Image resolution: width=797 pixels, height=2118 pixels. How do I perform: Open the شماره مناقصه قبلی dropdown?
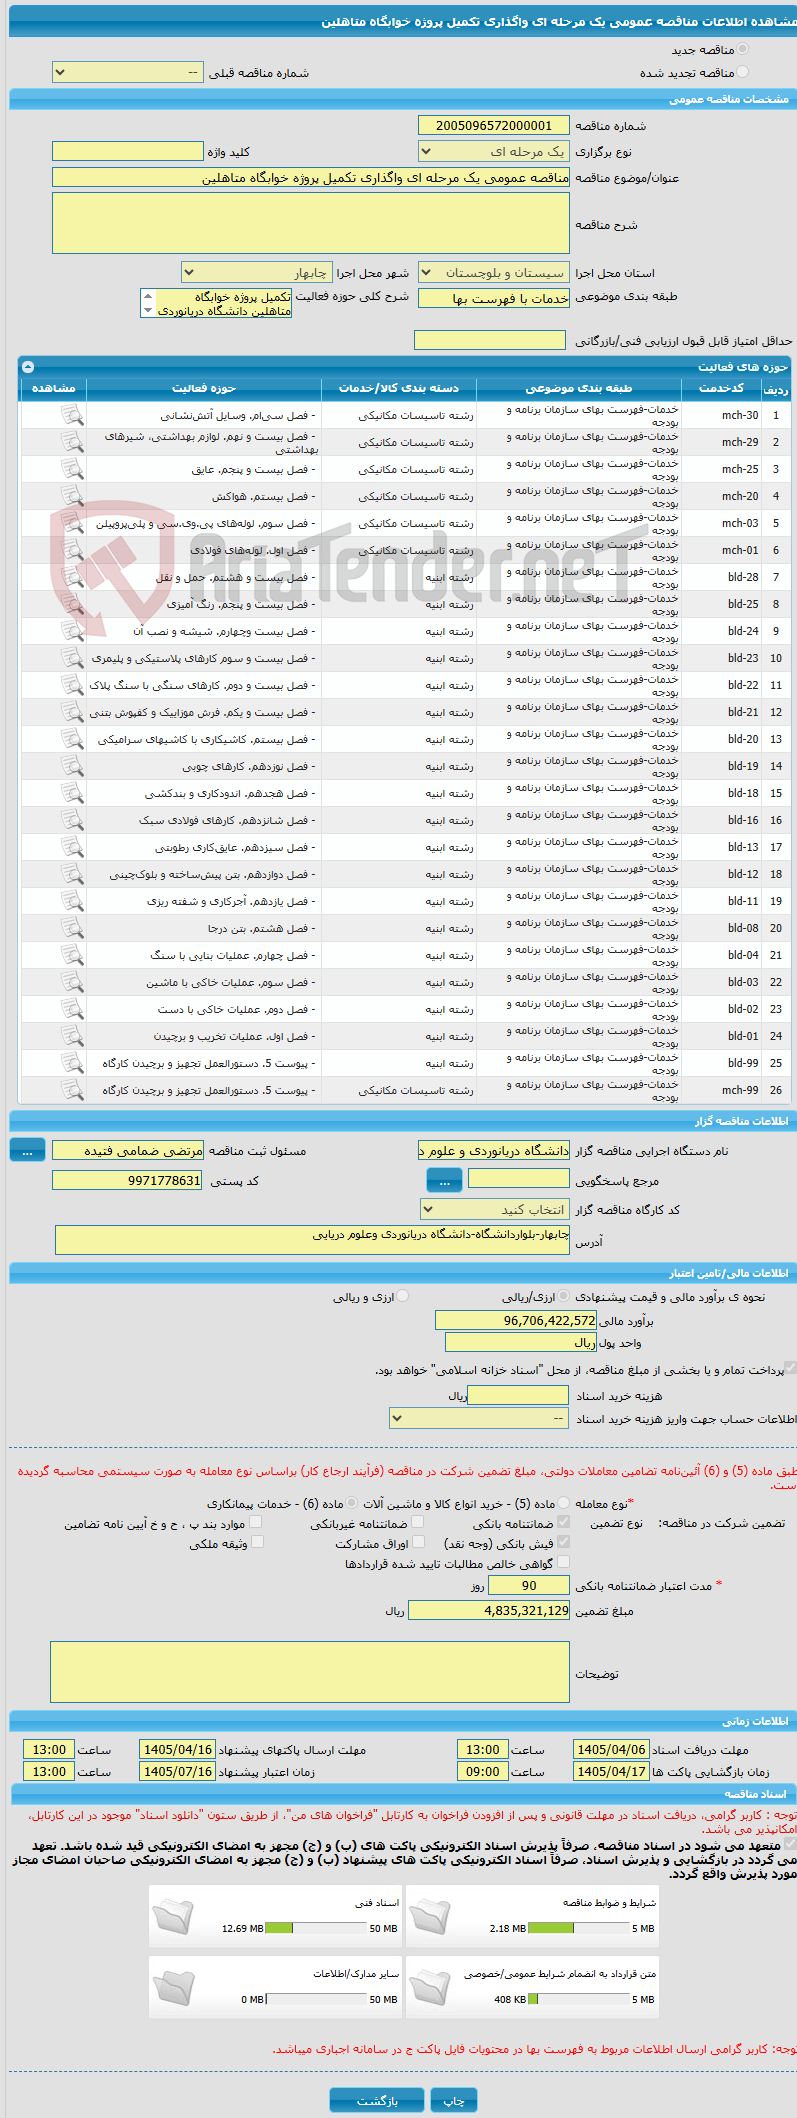tap(128, 73)
